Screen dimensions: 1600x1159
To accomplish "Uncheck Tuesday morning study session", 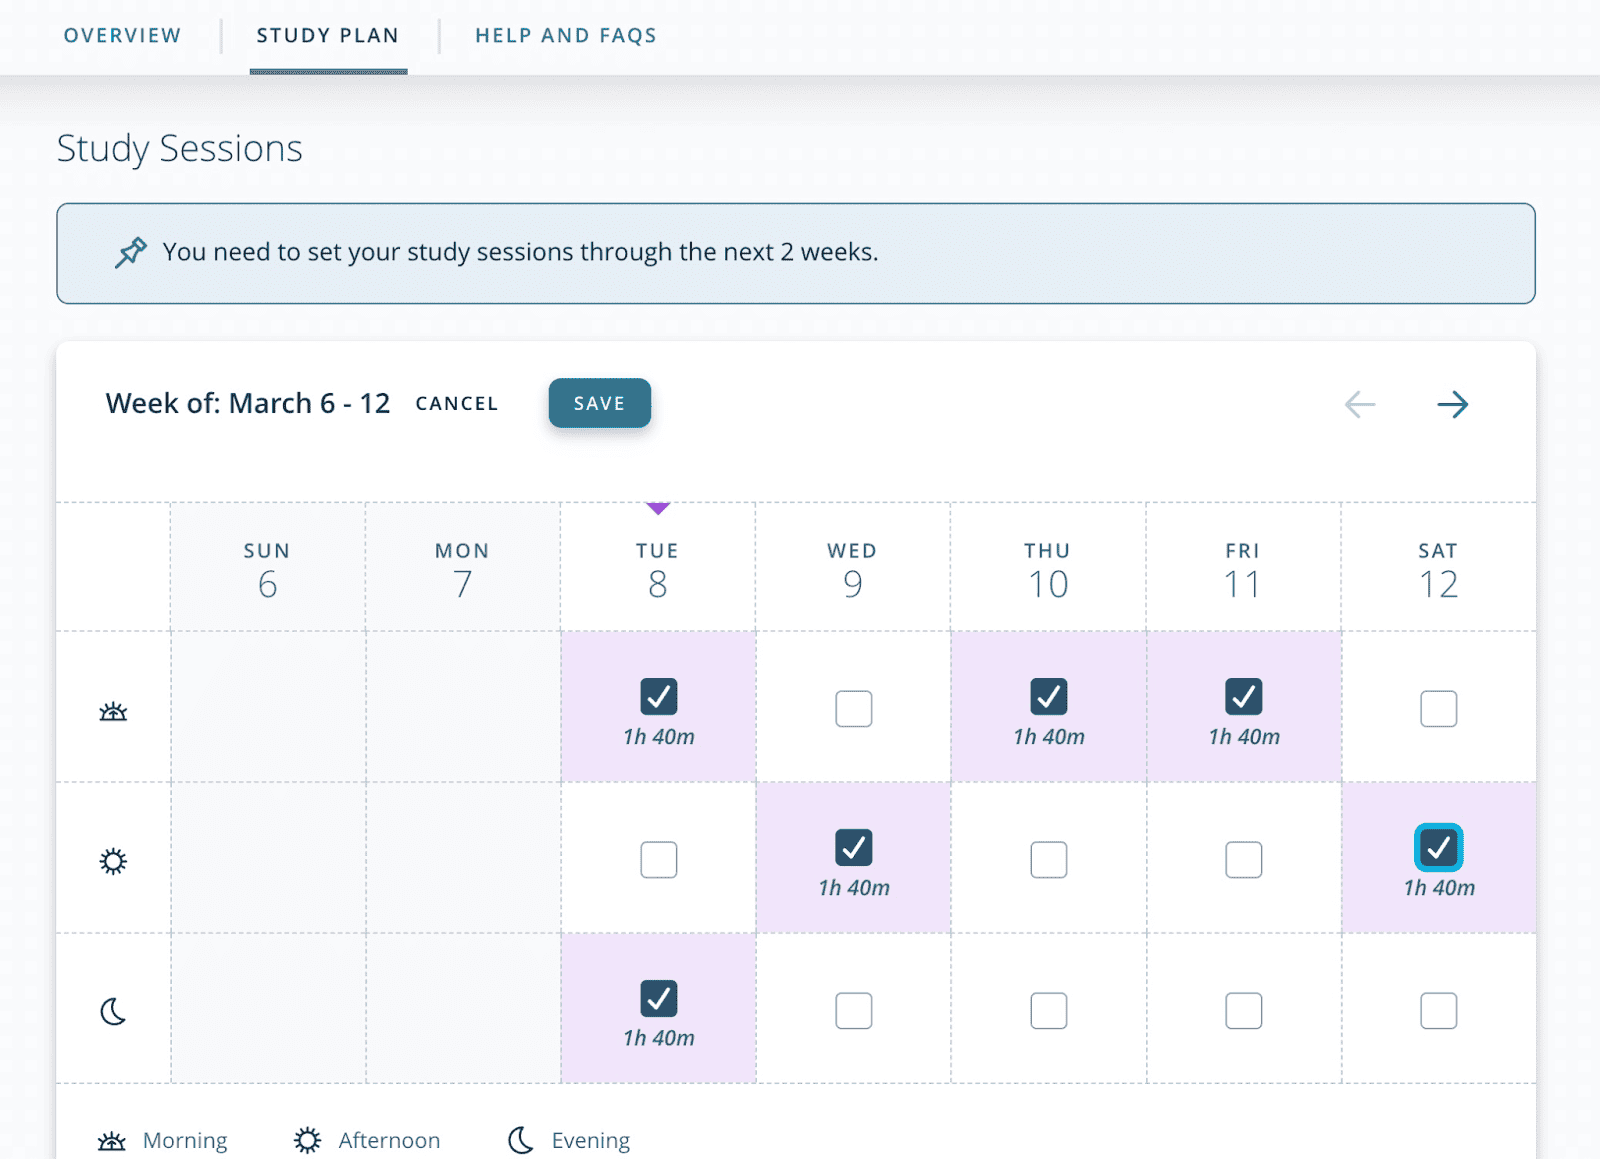I will 658,696.
